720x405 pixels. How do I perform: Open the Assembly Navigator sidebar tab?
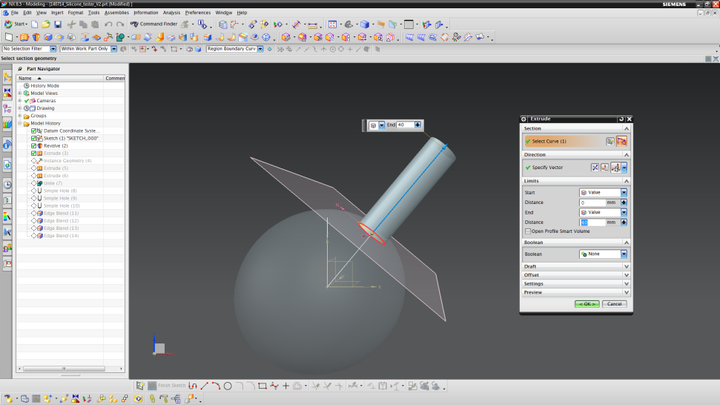pos(7,77)
